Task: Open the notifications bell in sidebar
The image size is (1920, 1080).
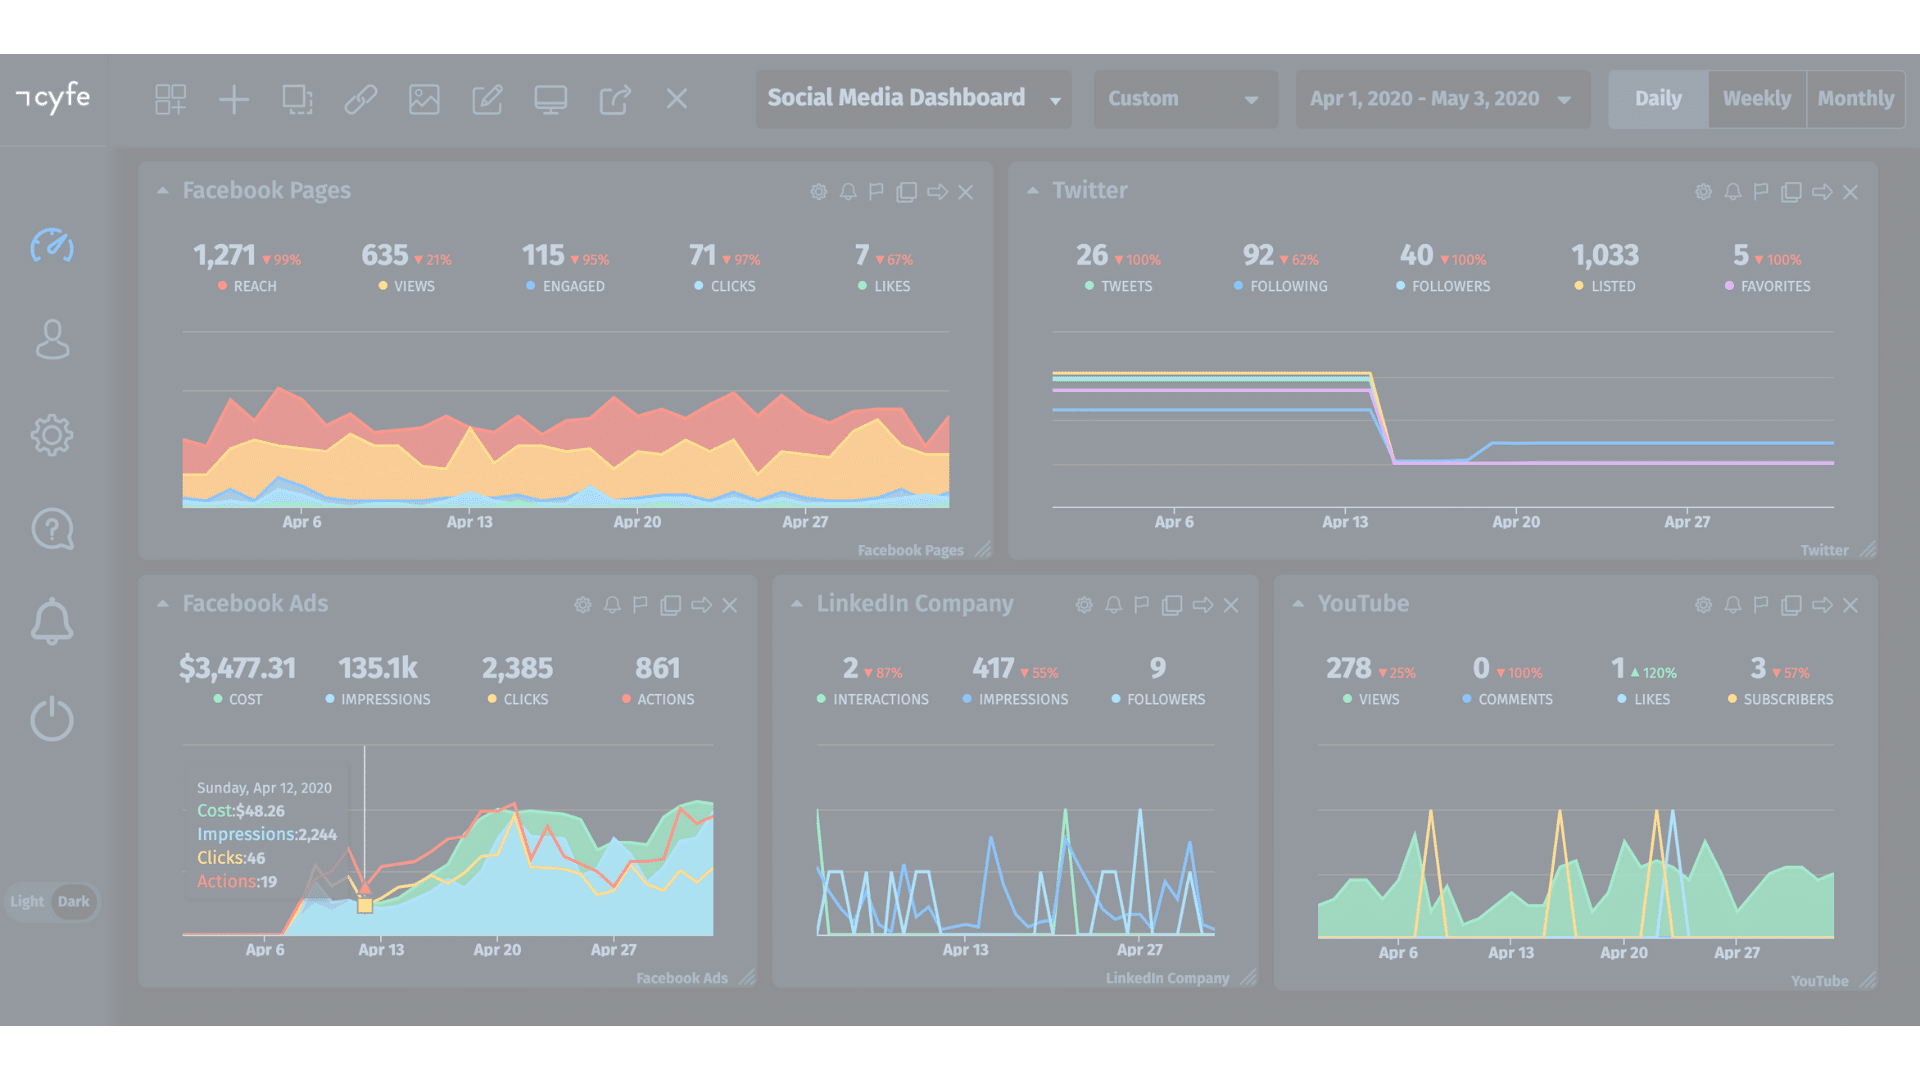Action: (52, 622)
